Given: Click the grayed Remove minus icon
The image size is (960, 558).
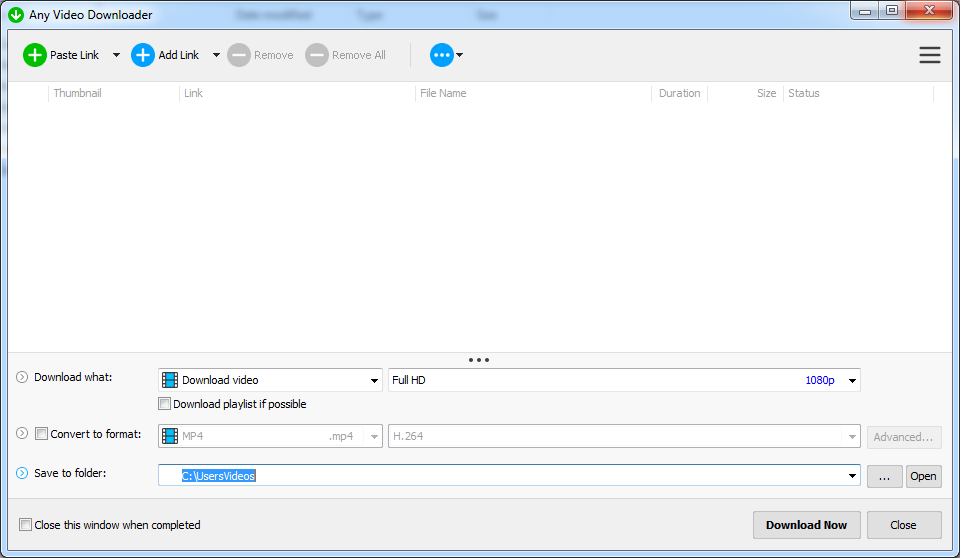Looking at the screenshot, I should coord(239,55).
